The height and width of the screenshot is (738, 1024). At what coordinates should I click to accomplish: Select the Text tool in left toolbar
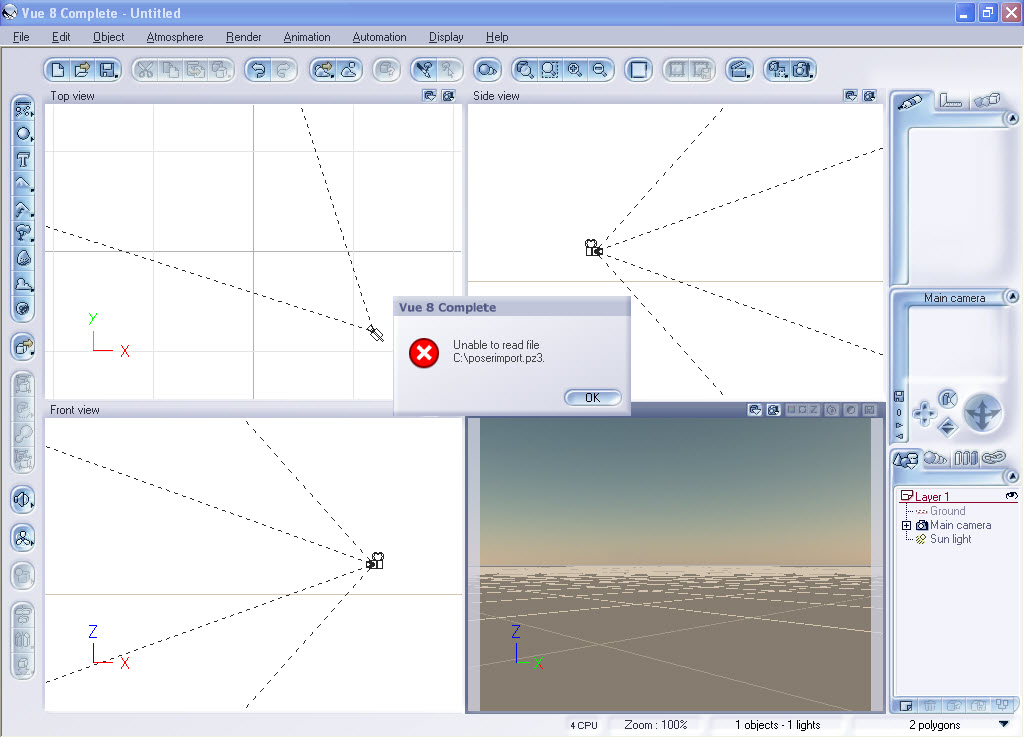pos(23,159)
